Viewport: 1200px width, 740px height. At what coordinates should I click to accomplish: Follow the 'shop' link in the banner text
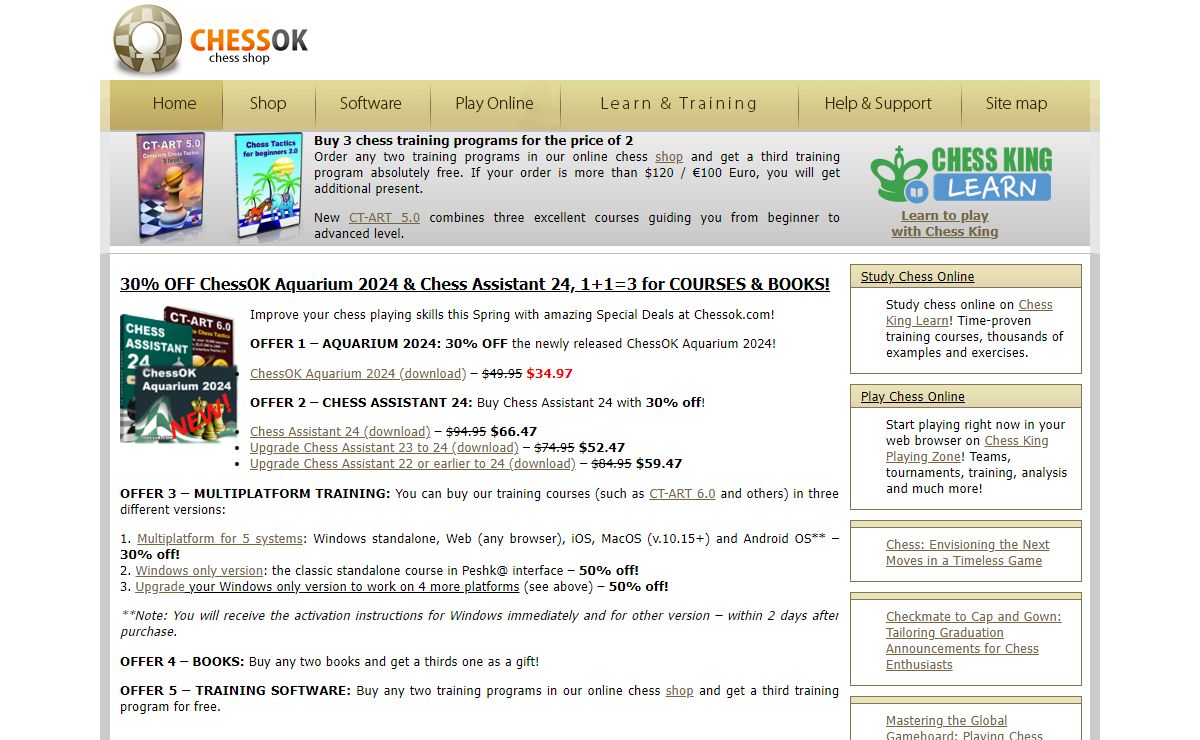[x=669, y=157]
